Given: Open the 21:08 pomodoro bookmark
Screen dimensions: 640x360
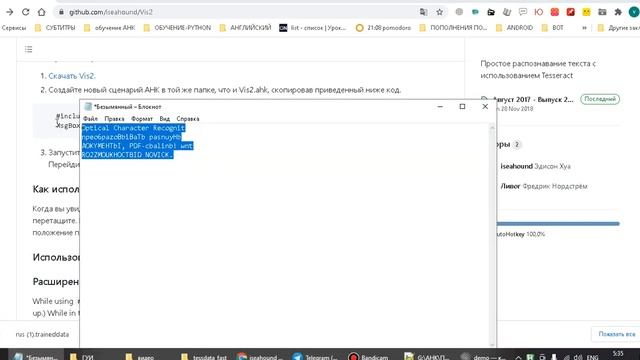Looking at the screenshot, I should pos(383,28).
